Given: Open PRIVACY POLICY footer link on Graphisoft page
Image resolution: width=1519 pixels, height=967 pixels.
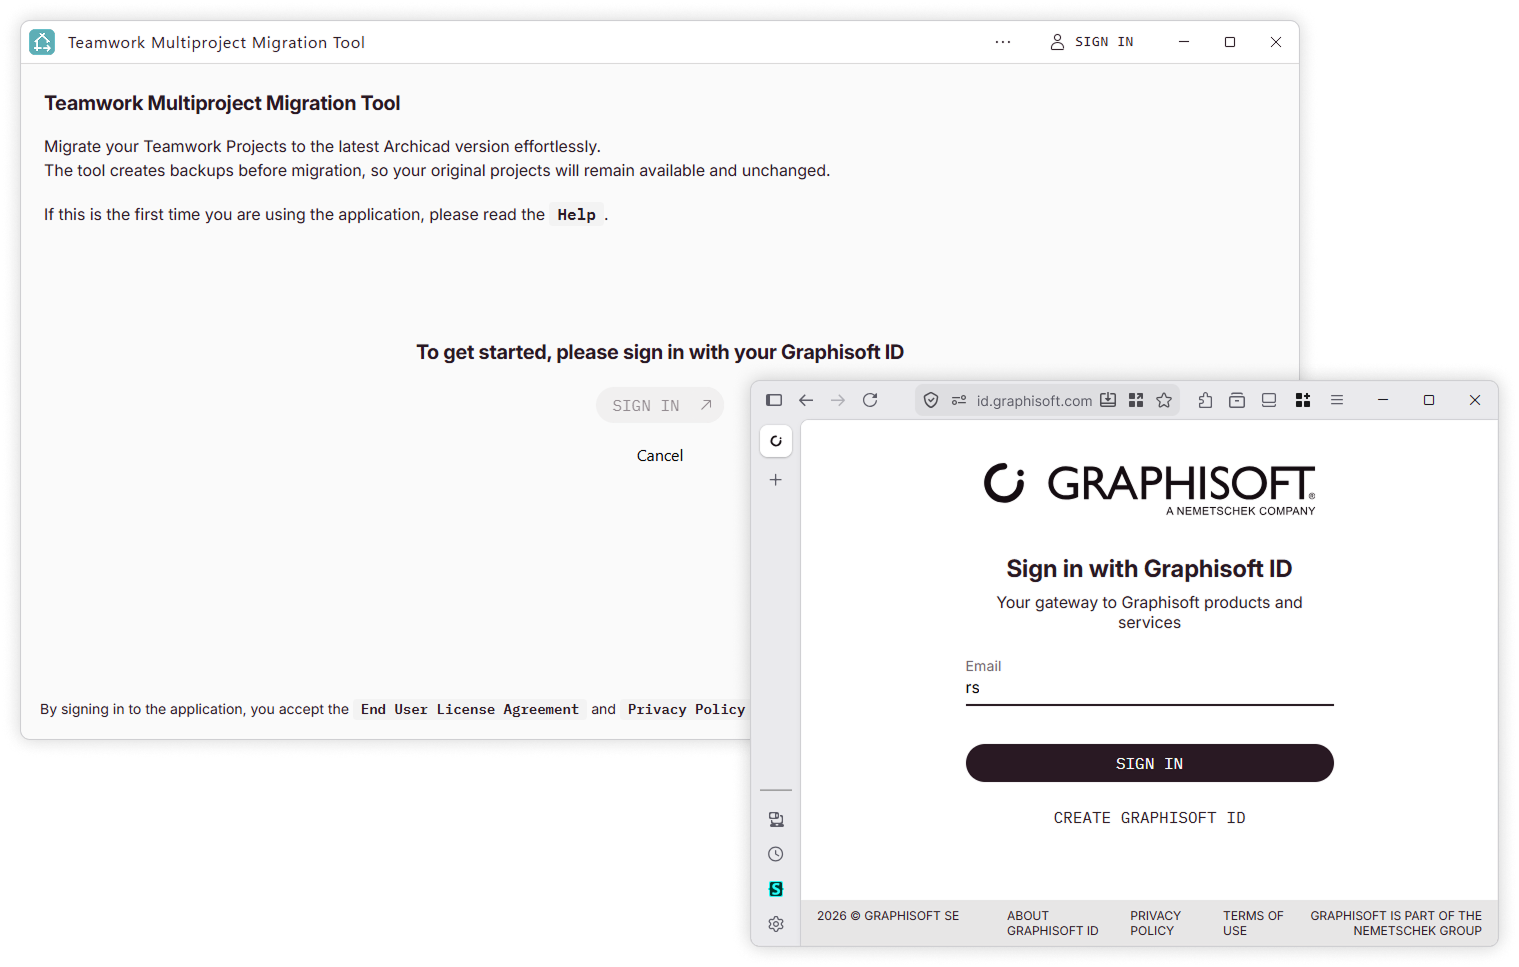Looking at the screenshot, I should (x=1155, y=923).
